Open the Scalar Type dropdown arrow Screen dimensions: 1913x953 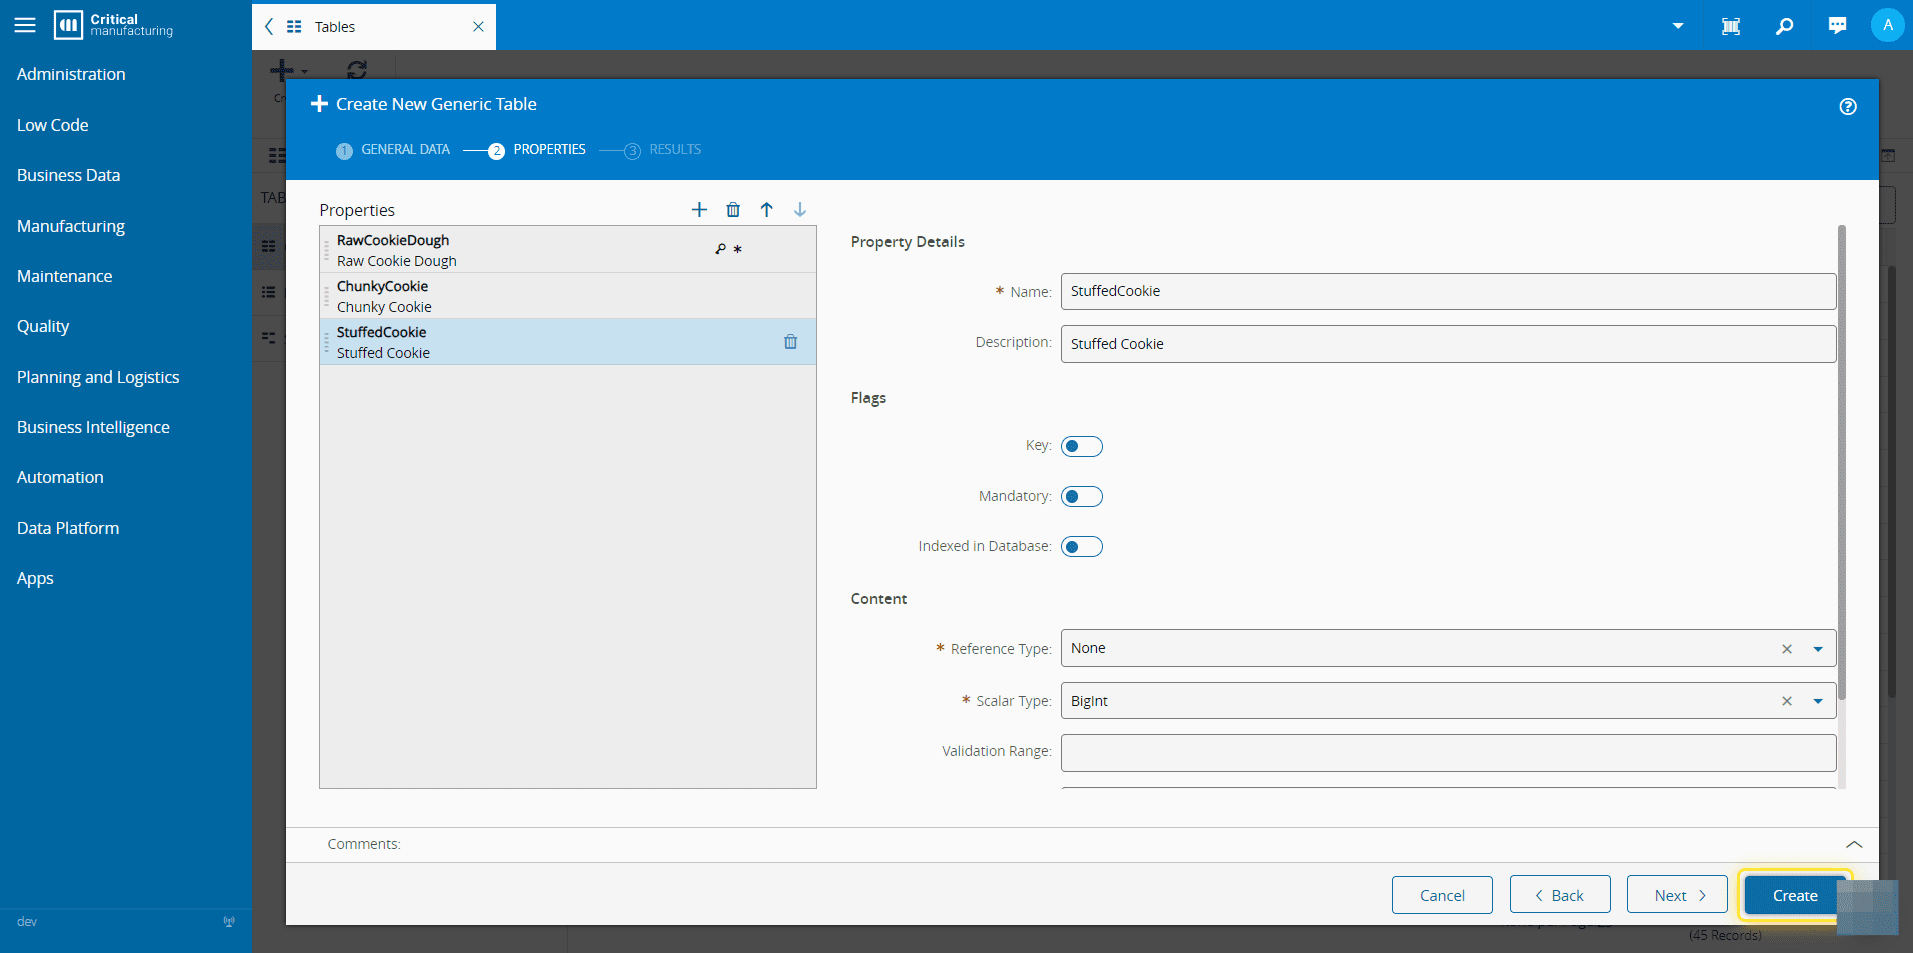[x=1817, y=701]
